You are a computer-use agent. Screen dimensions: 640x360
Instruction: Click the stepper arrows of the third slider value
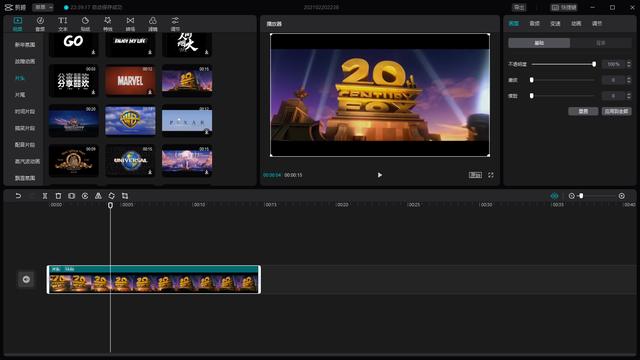tap(629, 96)
